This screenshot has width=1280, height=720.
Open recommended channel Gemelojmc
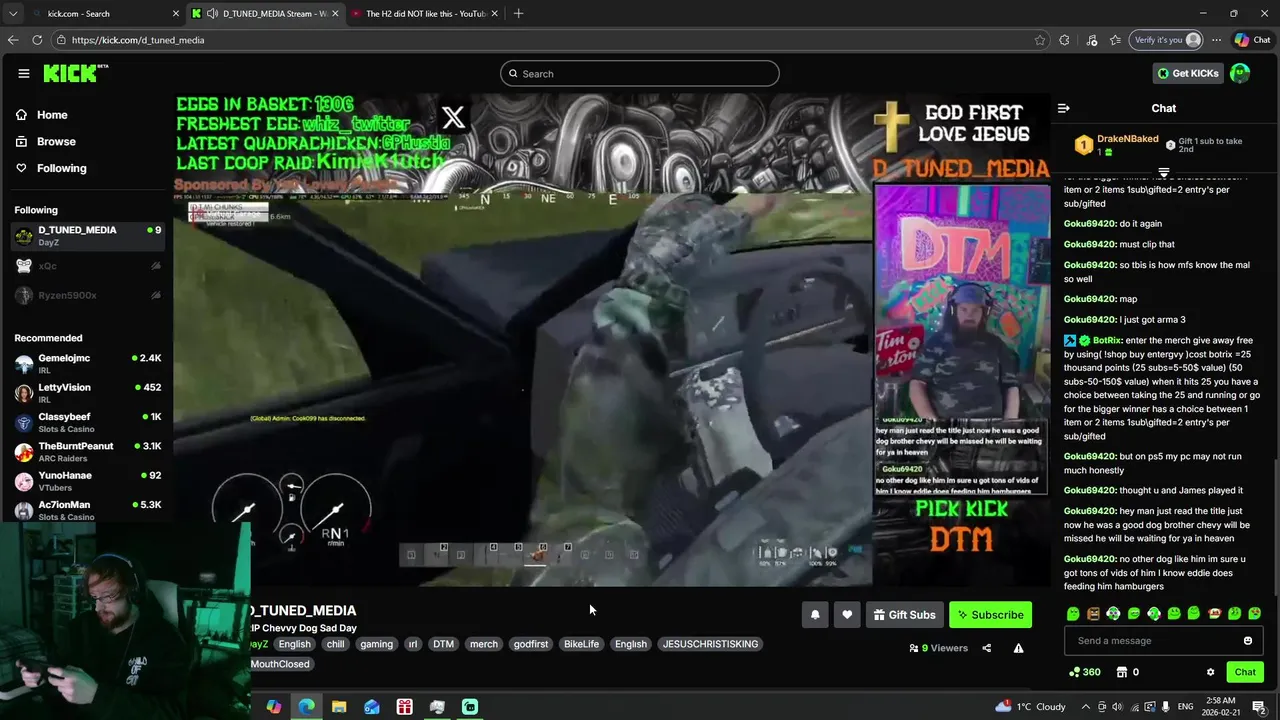coord(88,364)
